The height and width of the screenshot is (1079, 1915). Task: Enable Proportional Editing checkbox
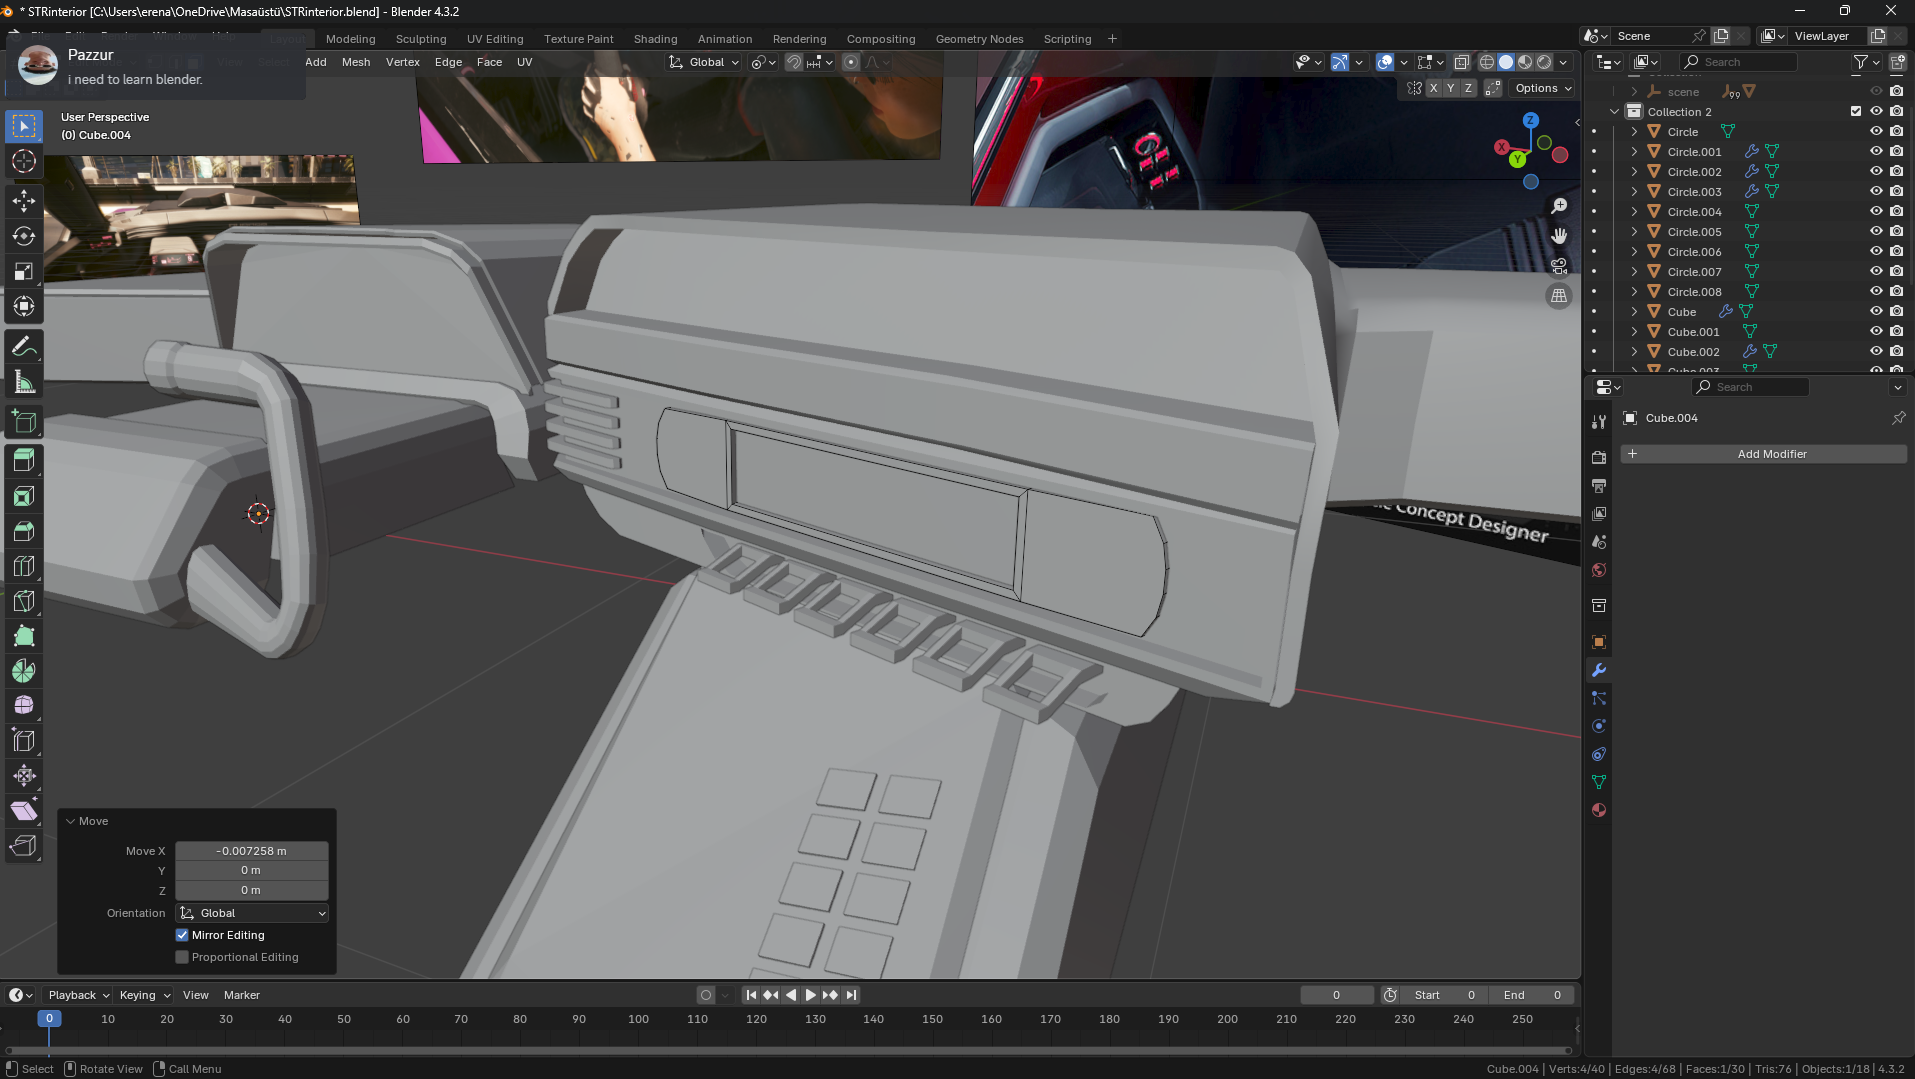coord(182,957)
